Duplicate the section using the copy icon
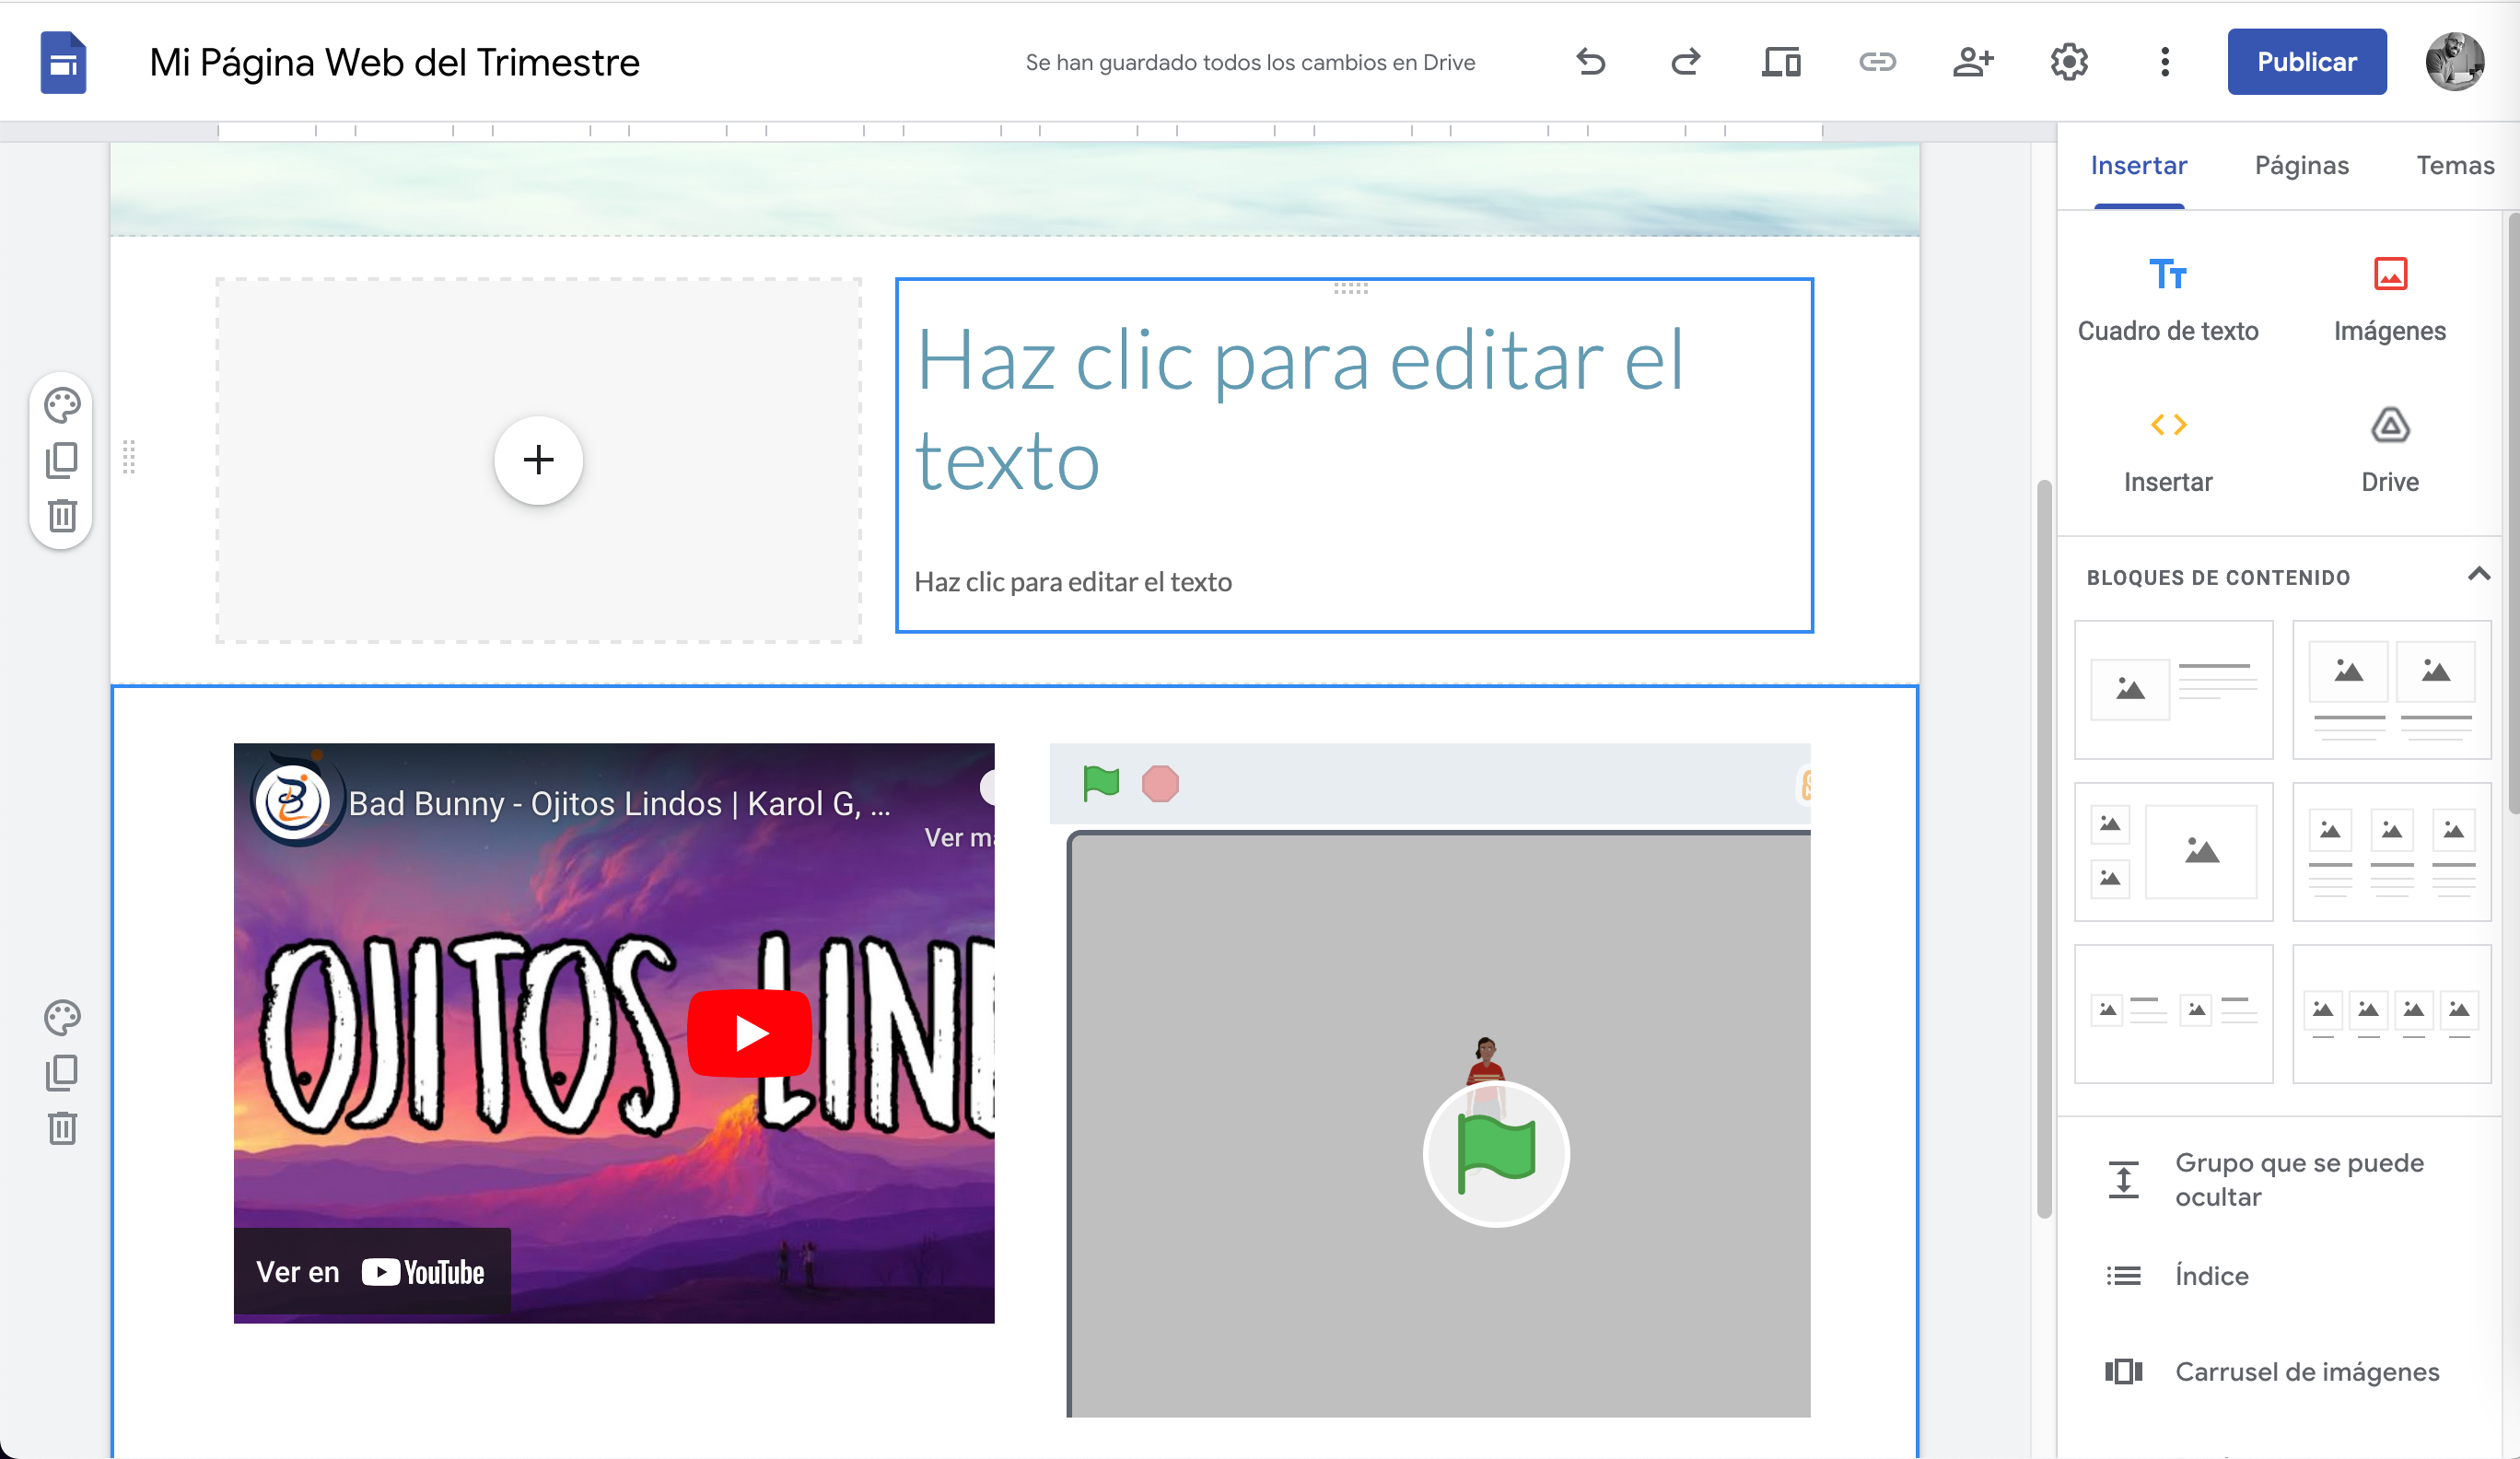This screenshot has height=1459, width=2520. pyautogui.click(x=63, y=1071)
